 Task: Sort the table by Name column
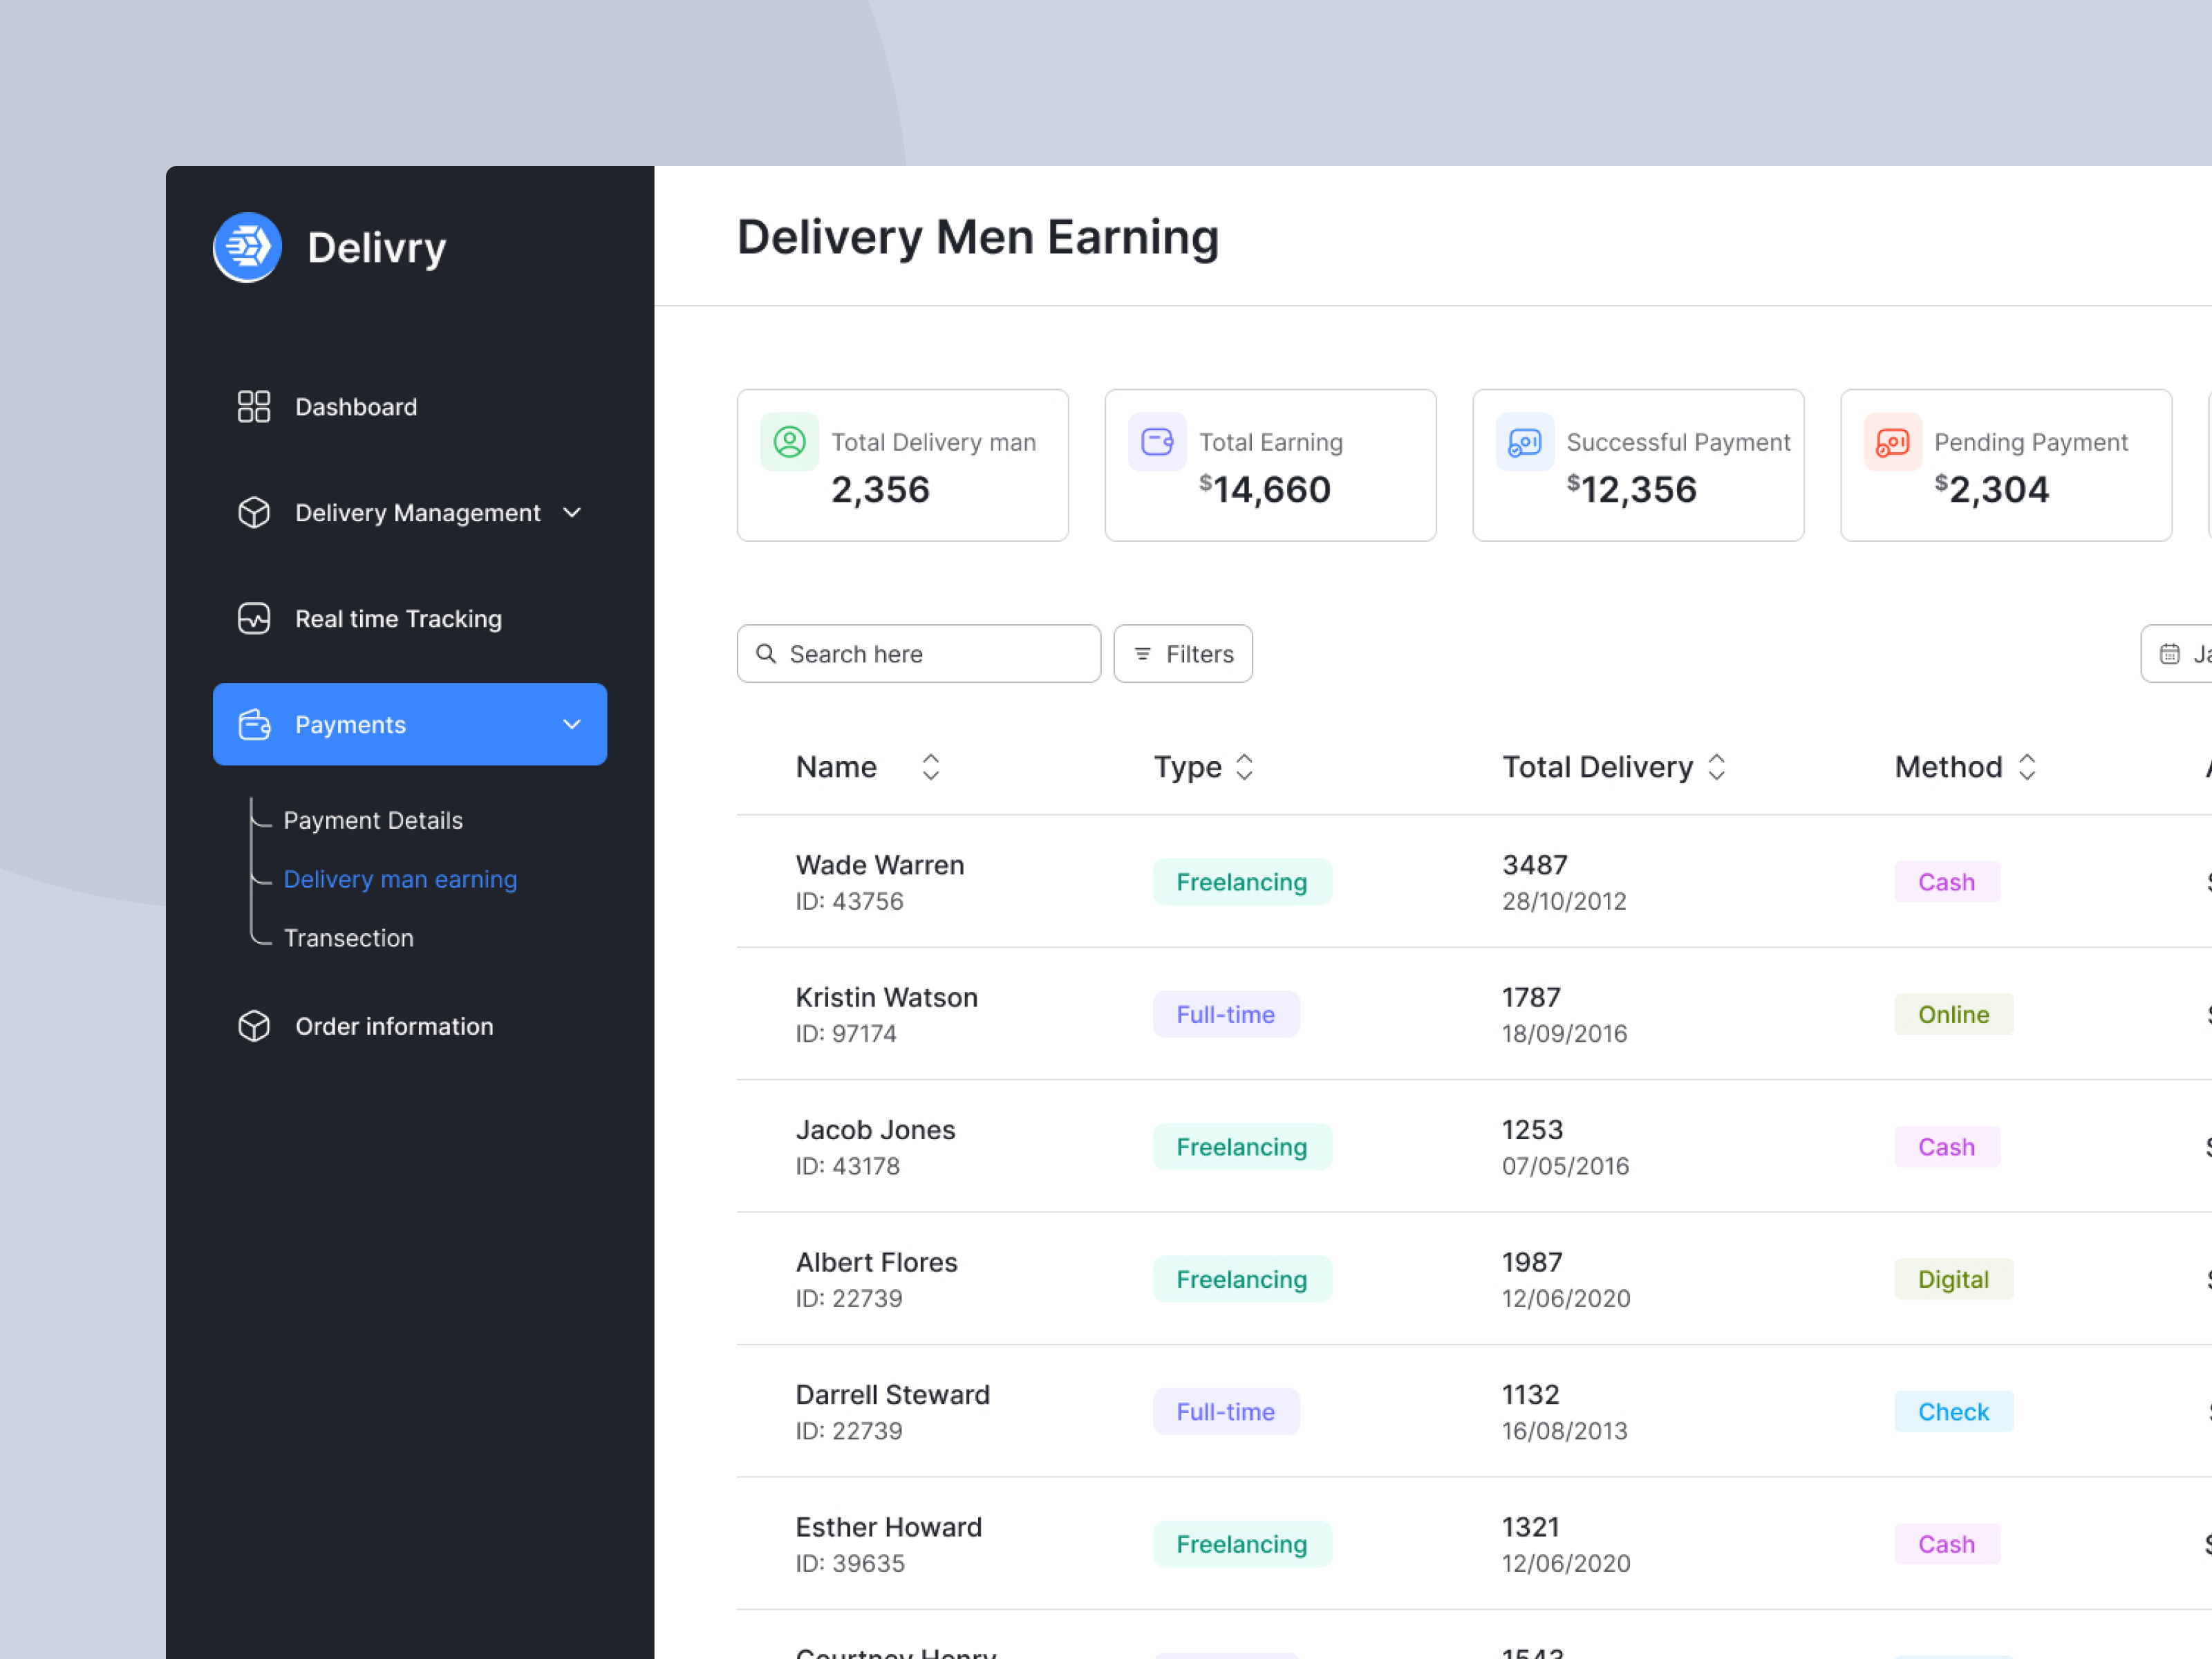pyautogui.click(x=930, y=767)
